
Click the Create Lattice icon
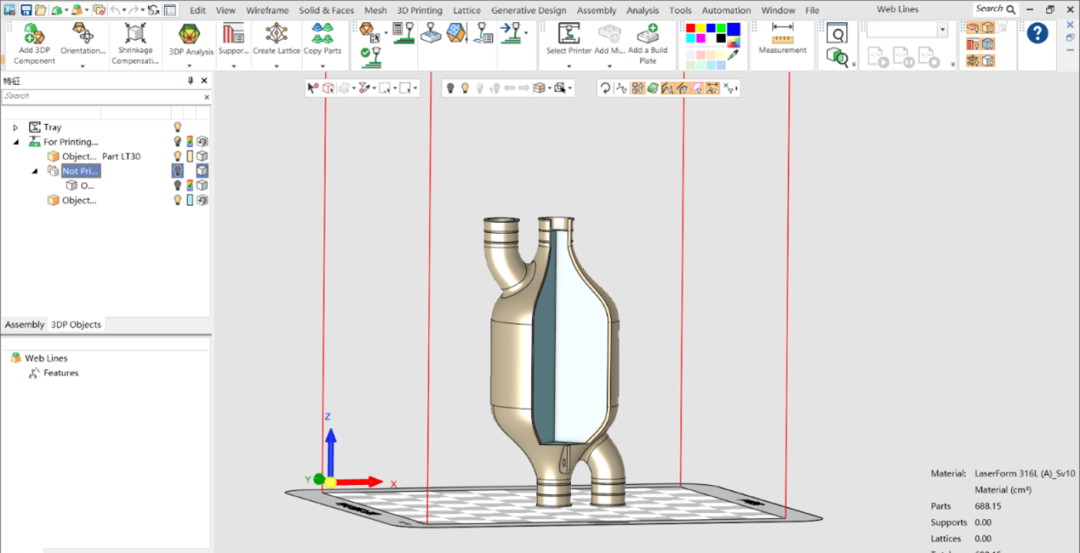276,34
